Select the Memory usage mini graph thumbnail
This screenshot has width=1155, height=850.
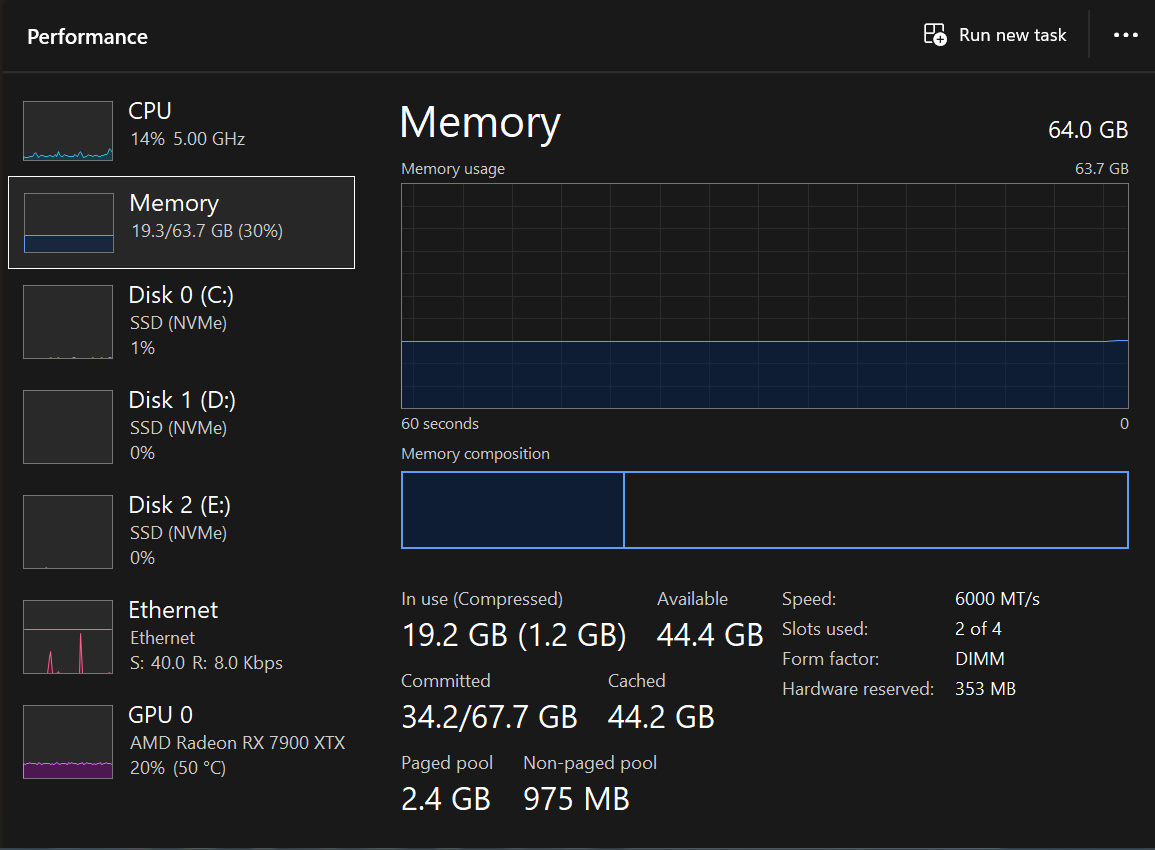[x=69, y=222]
